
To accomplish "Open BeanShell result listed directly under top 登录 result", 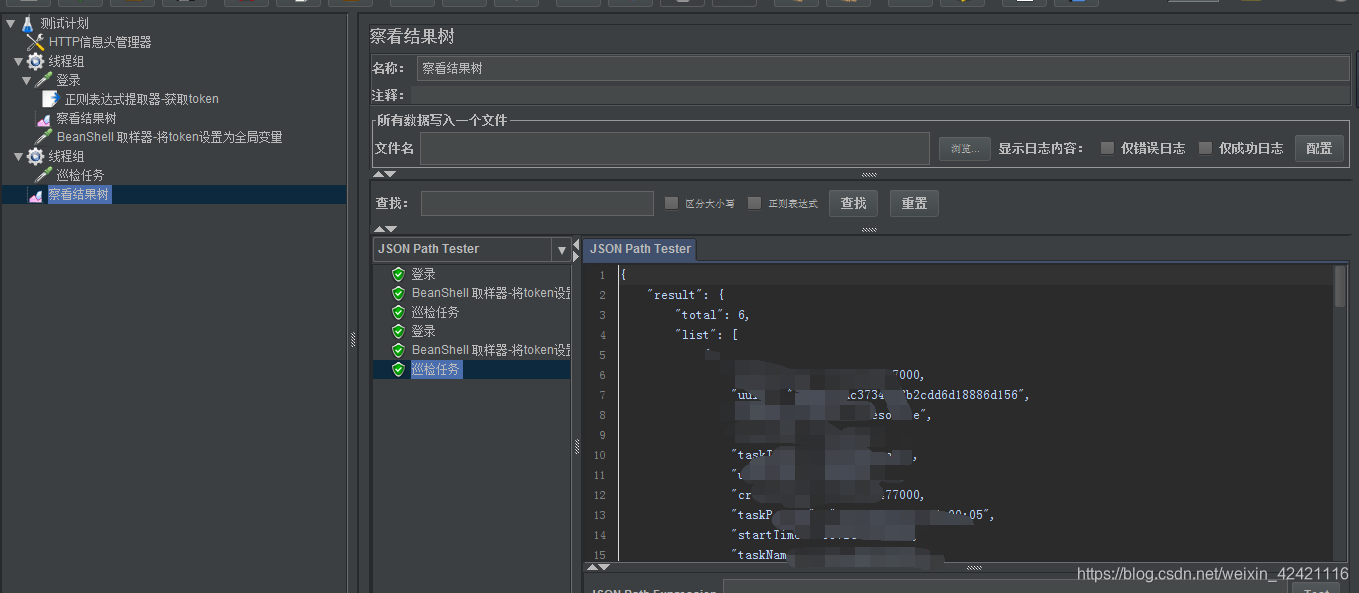I will point(490,293).
